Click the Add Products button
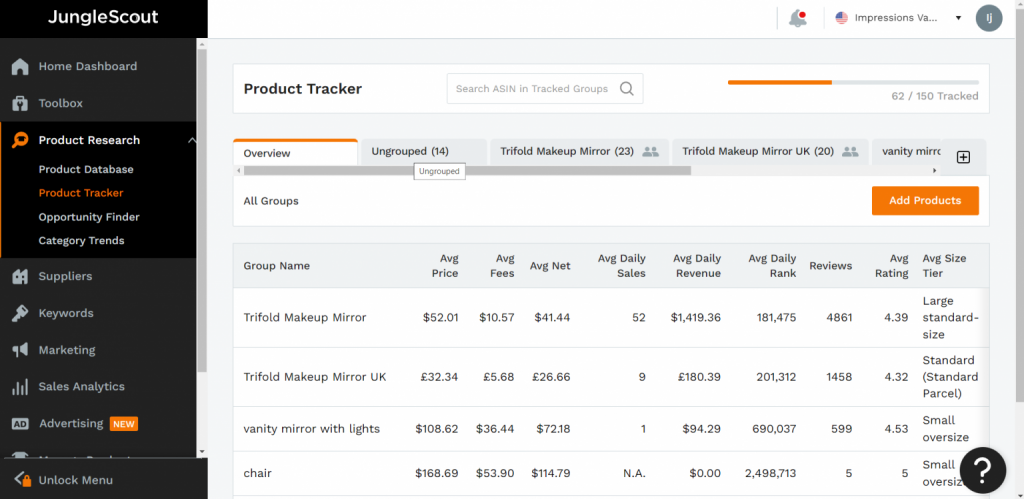Screen dimensions: 1024x499 (925, 201)
